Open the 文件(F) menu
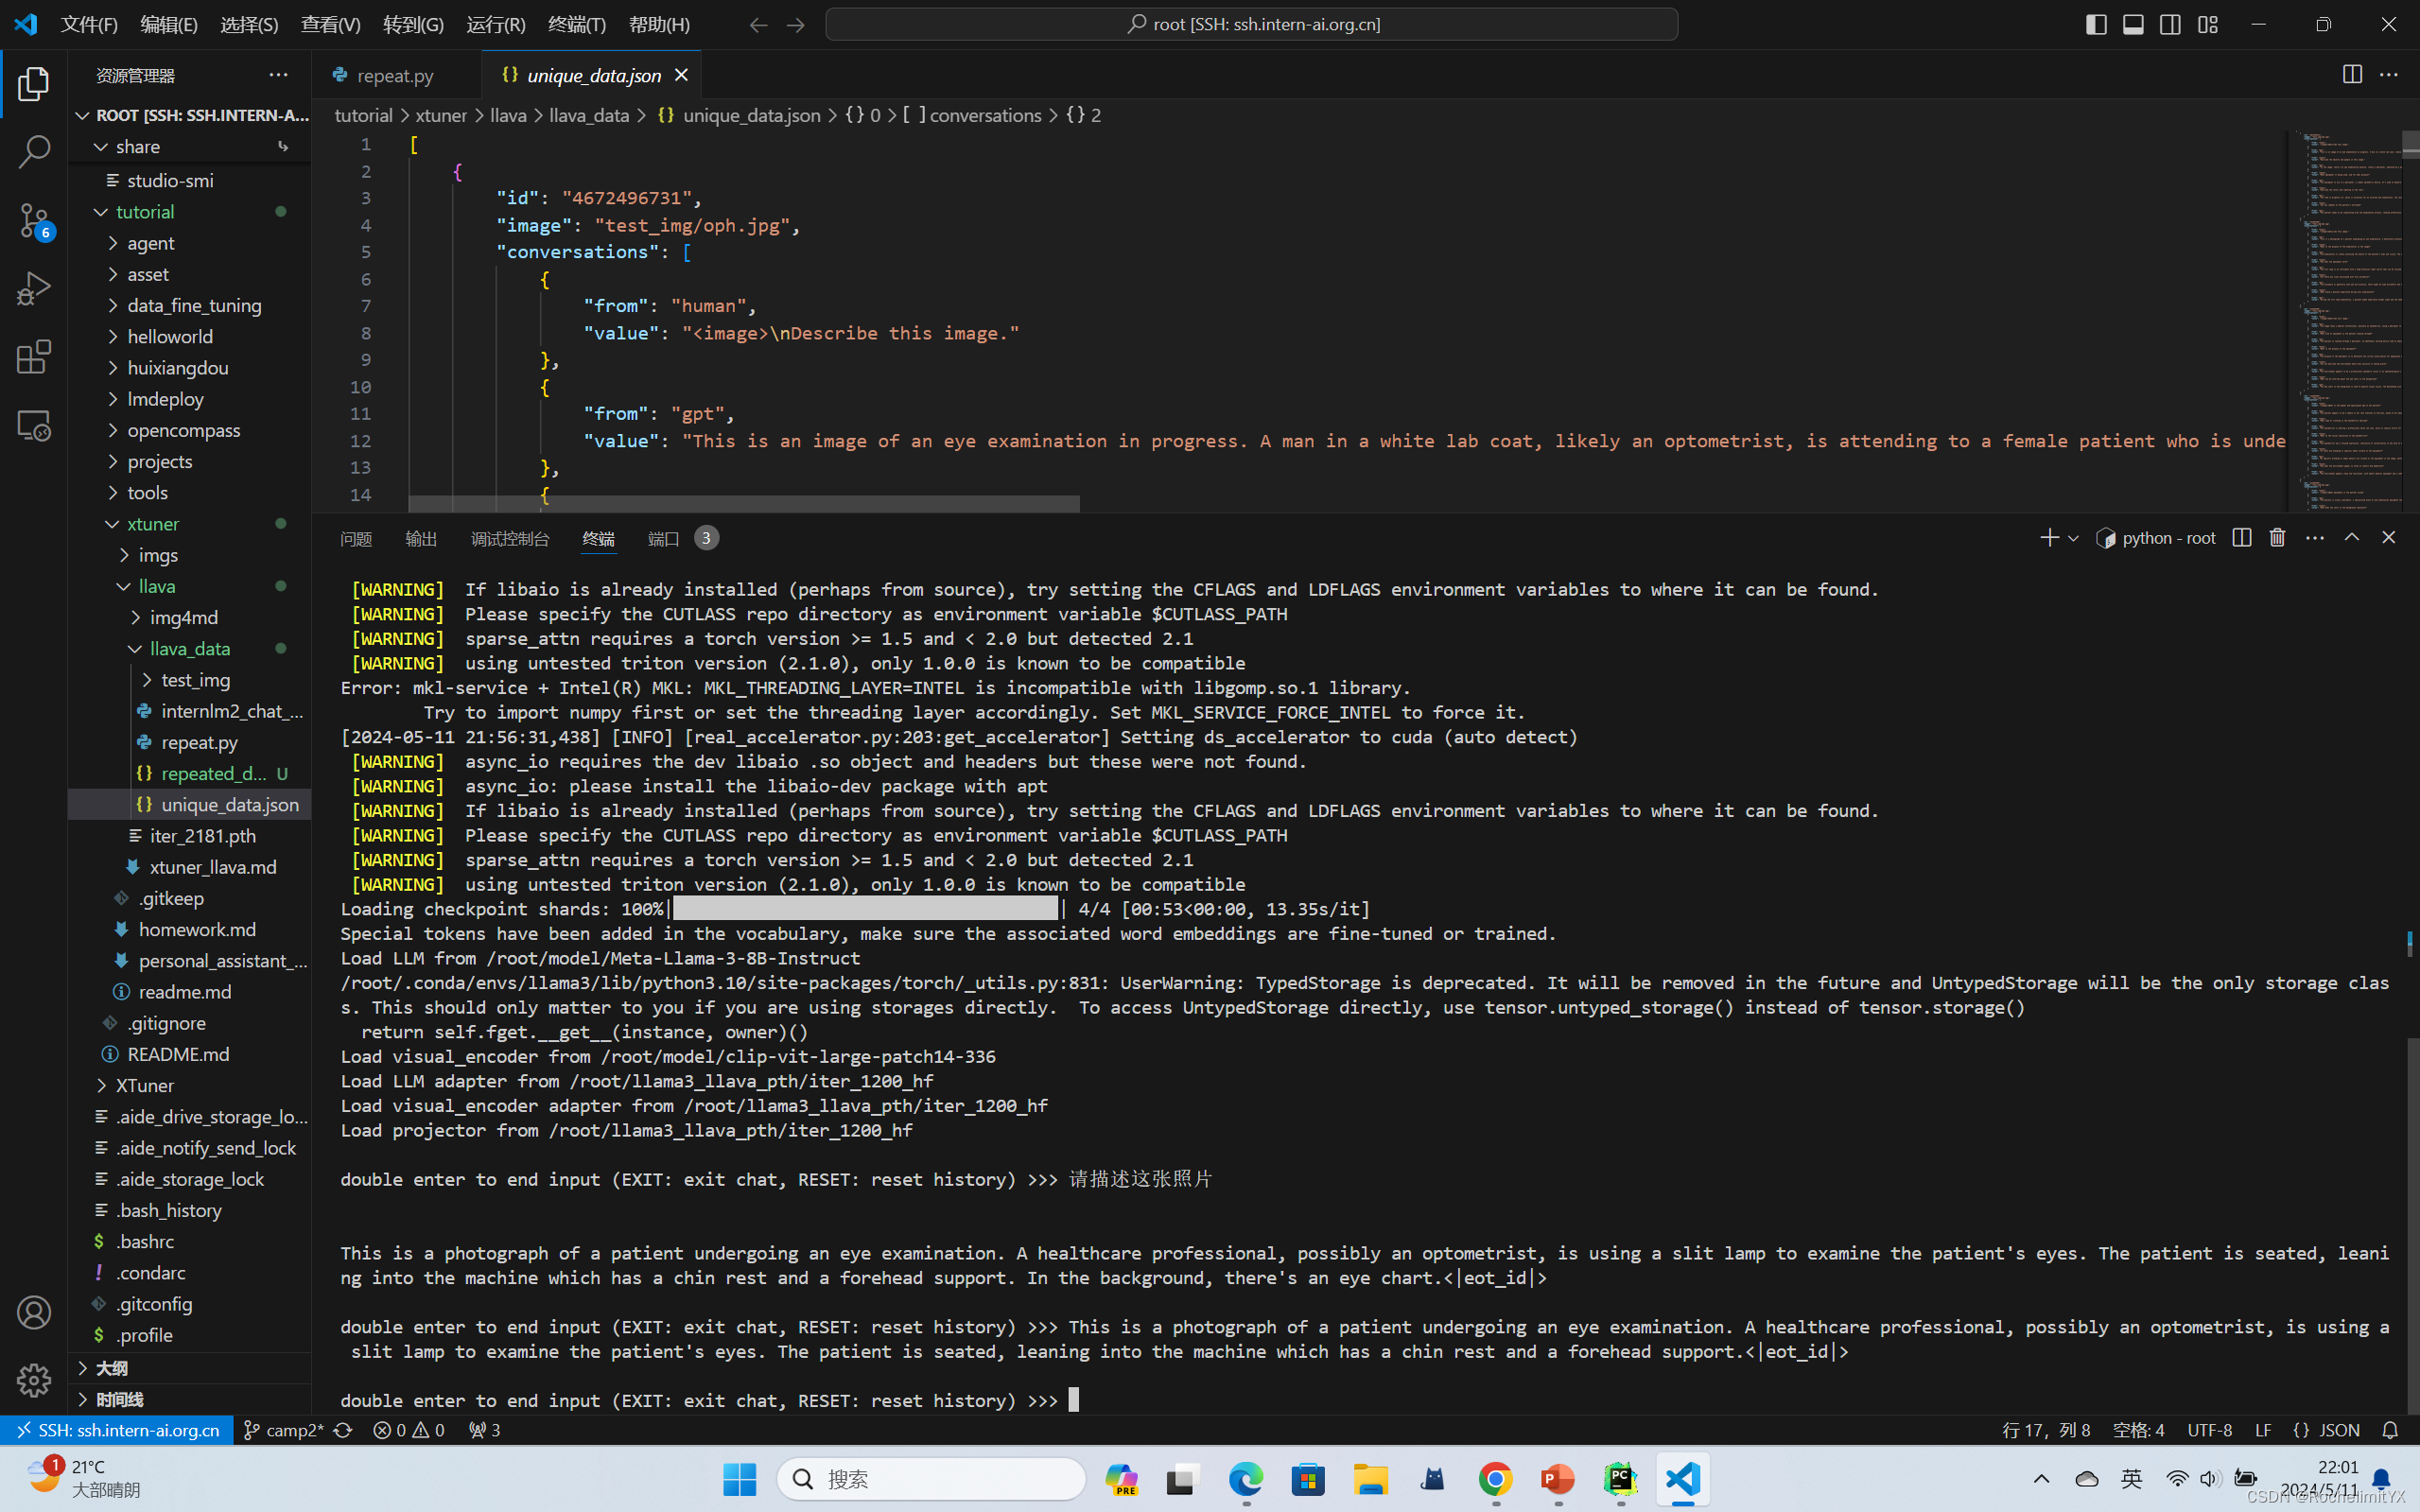This screenshot has height=1512, width=2420. click(89, 24)
